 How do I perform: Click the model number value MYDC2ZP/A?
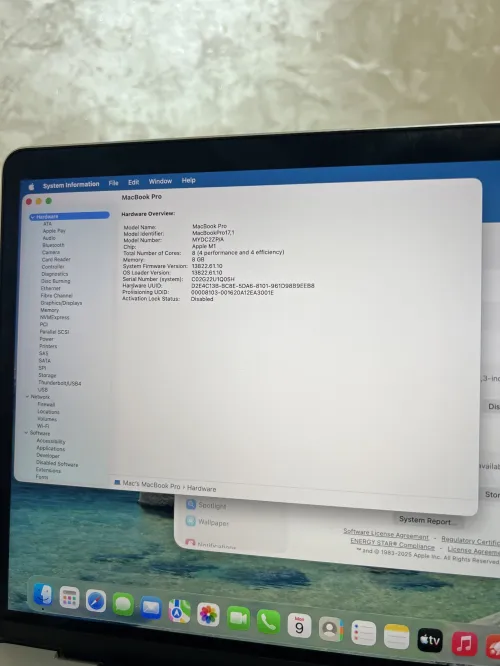click(x=208, y=240)
